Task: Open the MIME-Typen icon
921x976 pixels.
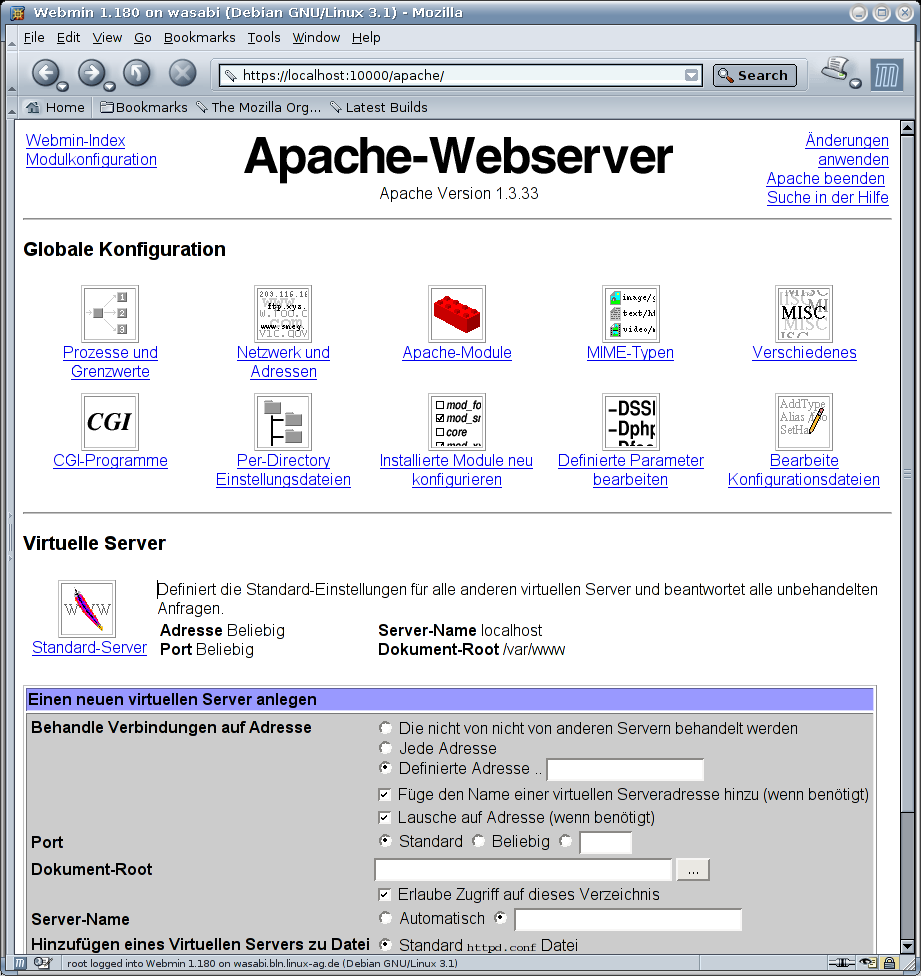Action: pyautogui.click(x=630, y=314)
